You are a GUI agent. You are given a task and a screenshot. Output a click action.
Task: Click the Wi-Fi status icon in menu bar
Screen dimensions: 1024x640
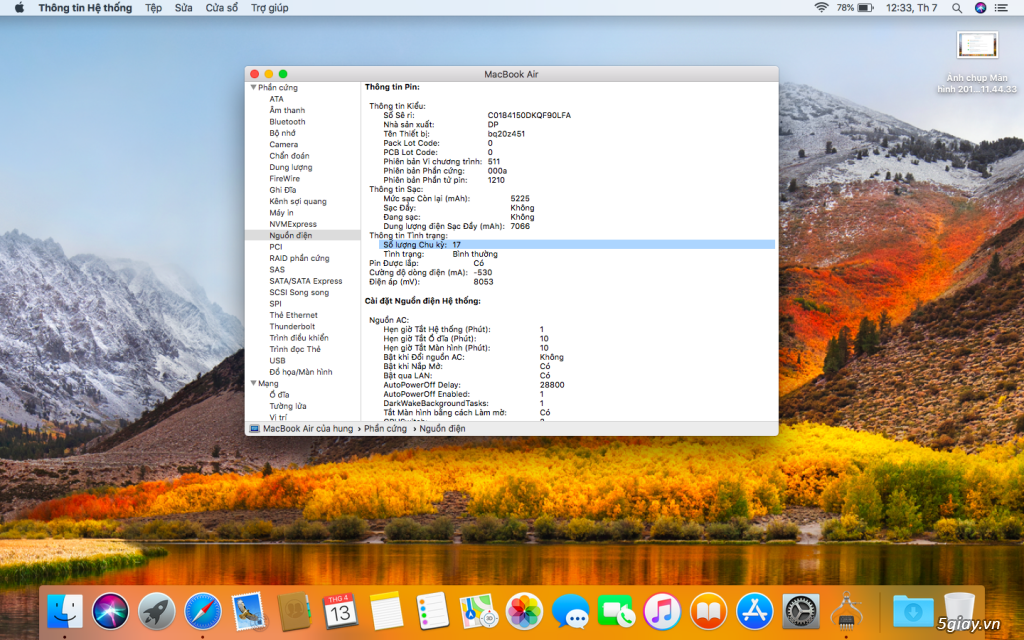click(821, 8)
